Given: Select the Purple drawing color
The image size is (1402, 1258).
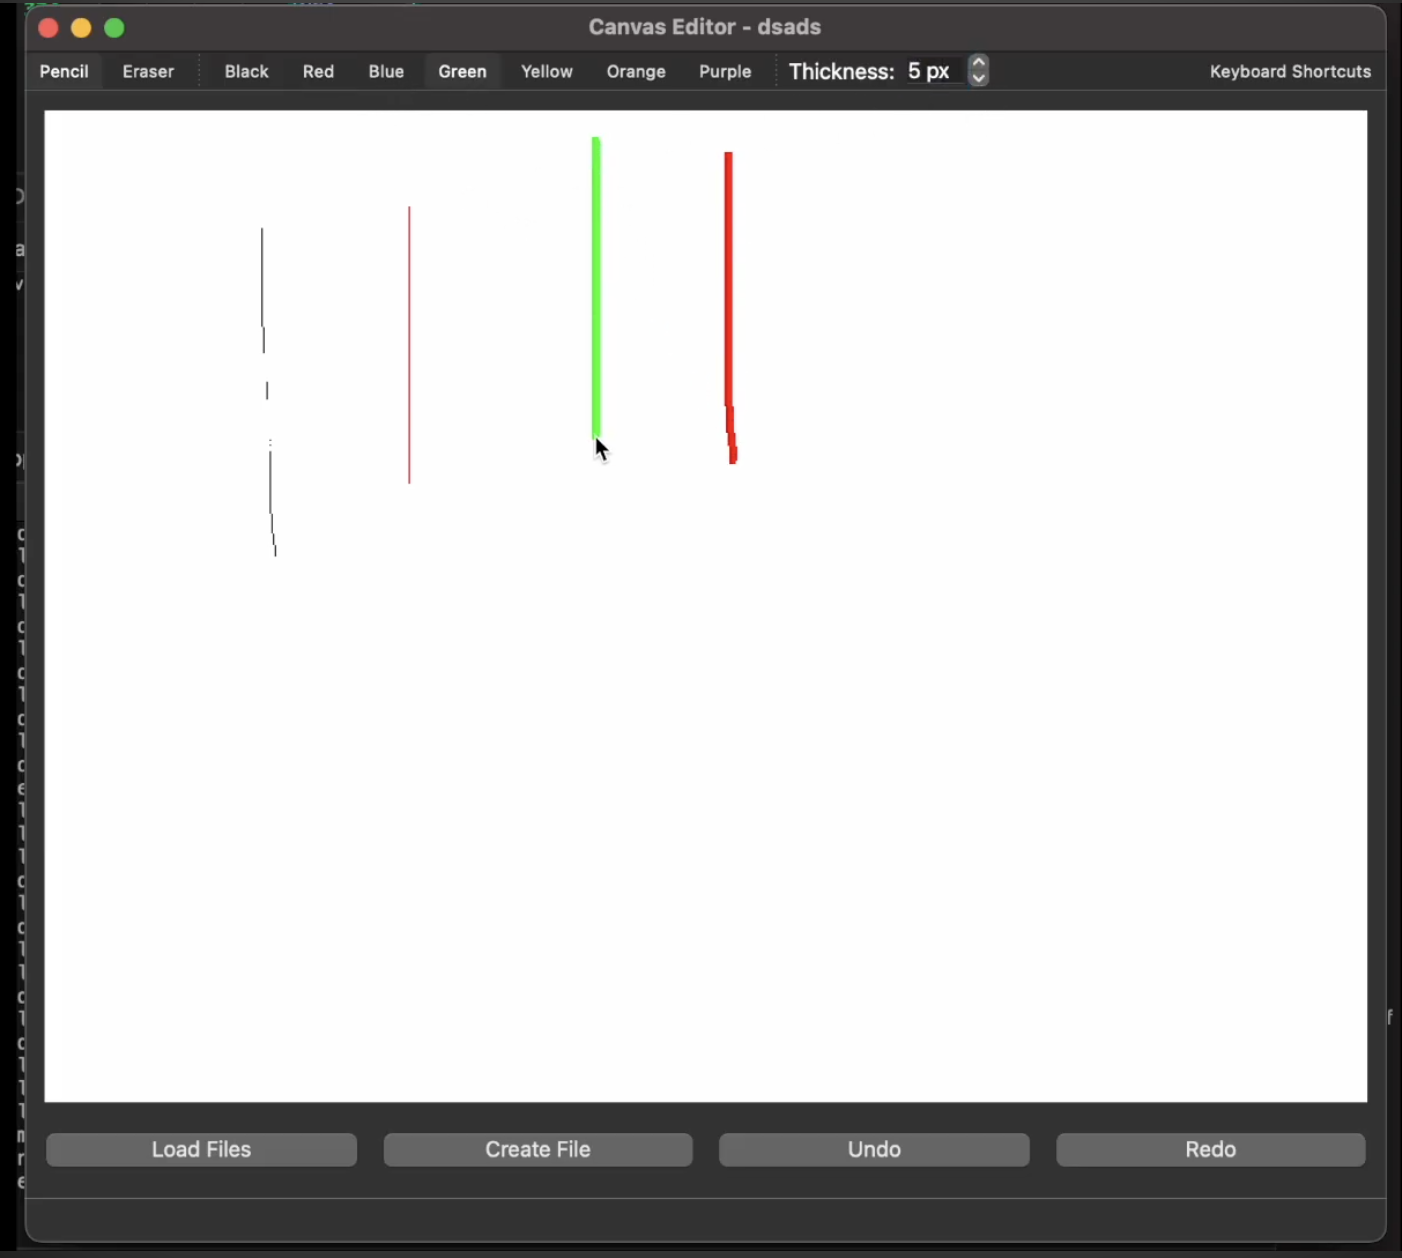Looking at the screenshot, I should click(724, 71).
